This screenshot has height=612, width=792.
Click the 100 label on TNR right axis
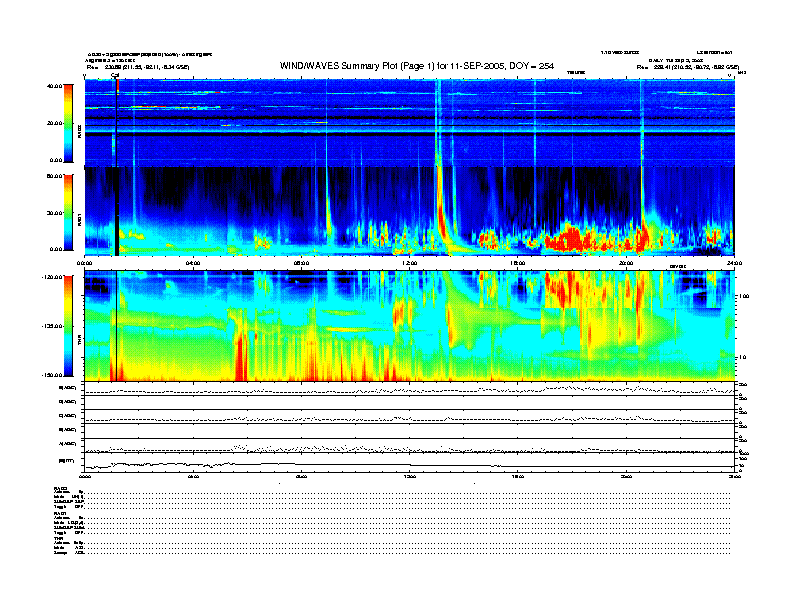(744, 296)
